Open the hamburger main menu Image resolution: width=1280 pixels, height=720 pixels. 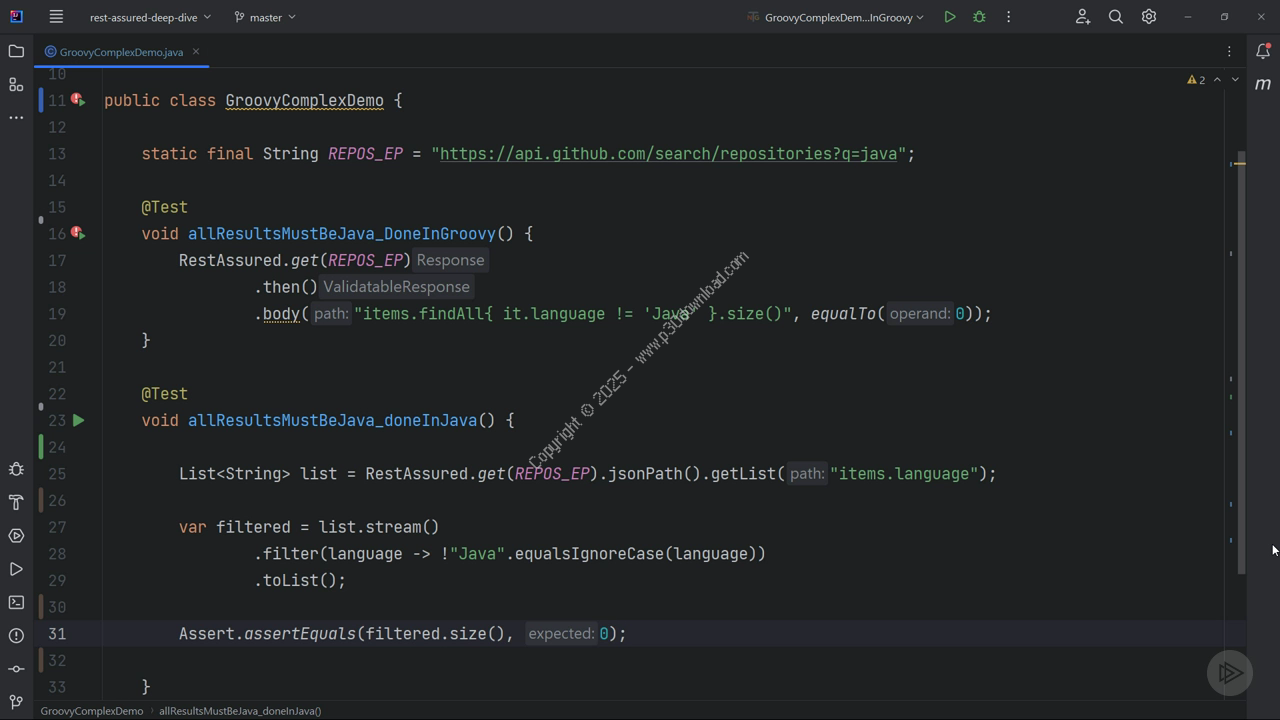(x=56, y=17)
